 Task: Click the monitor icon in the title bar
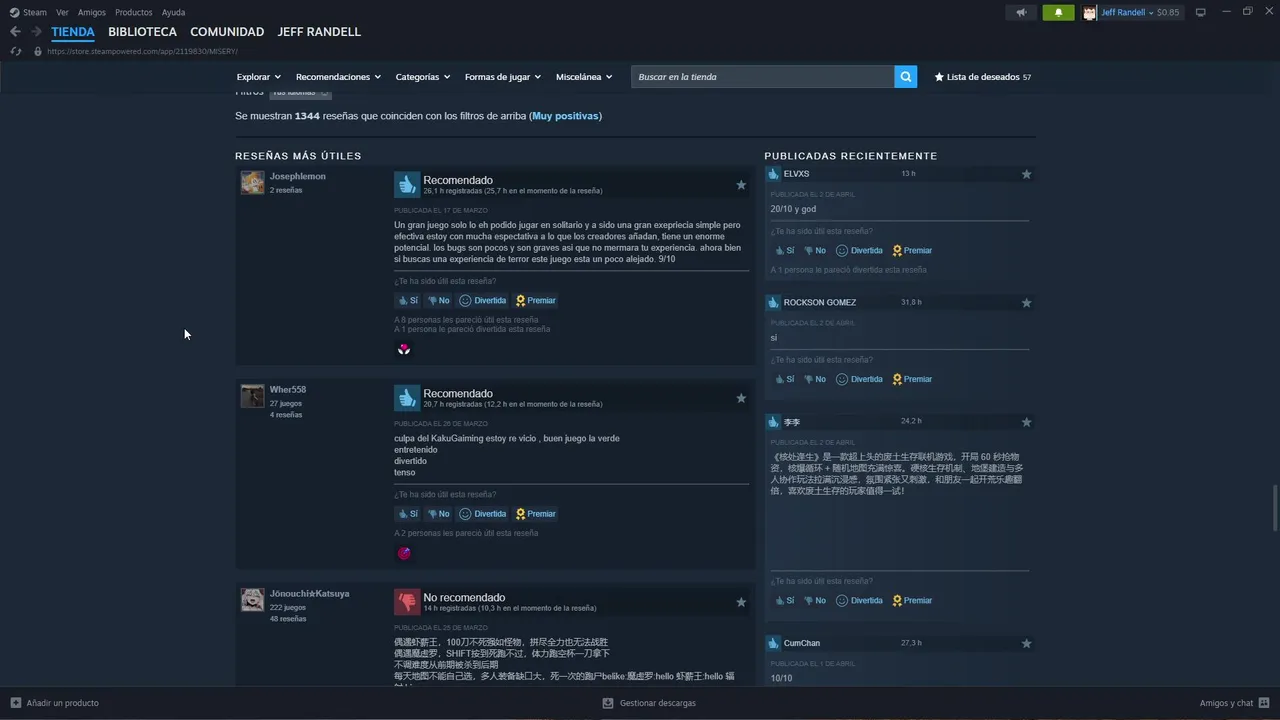click(x=1201, y=12)
